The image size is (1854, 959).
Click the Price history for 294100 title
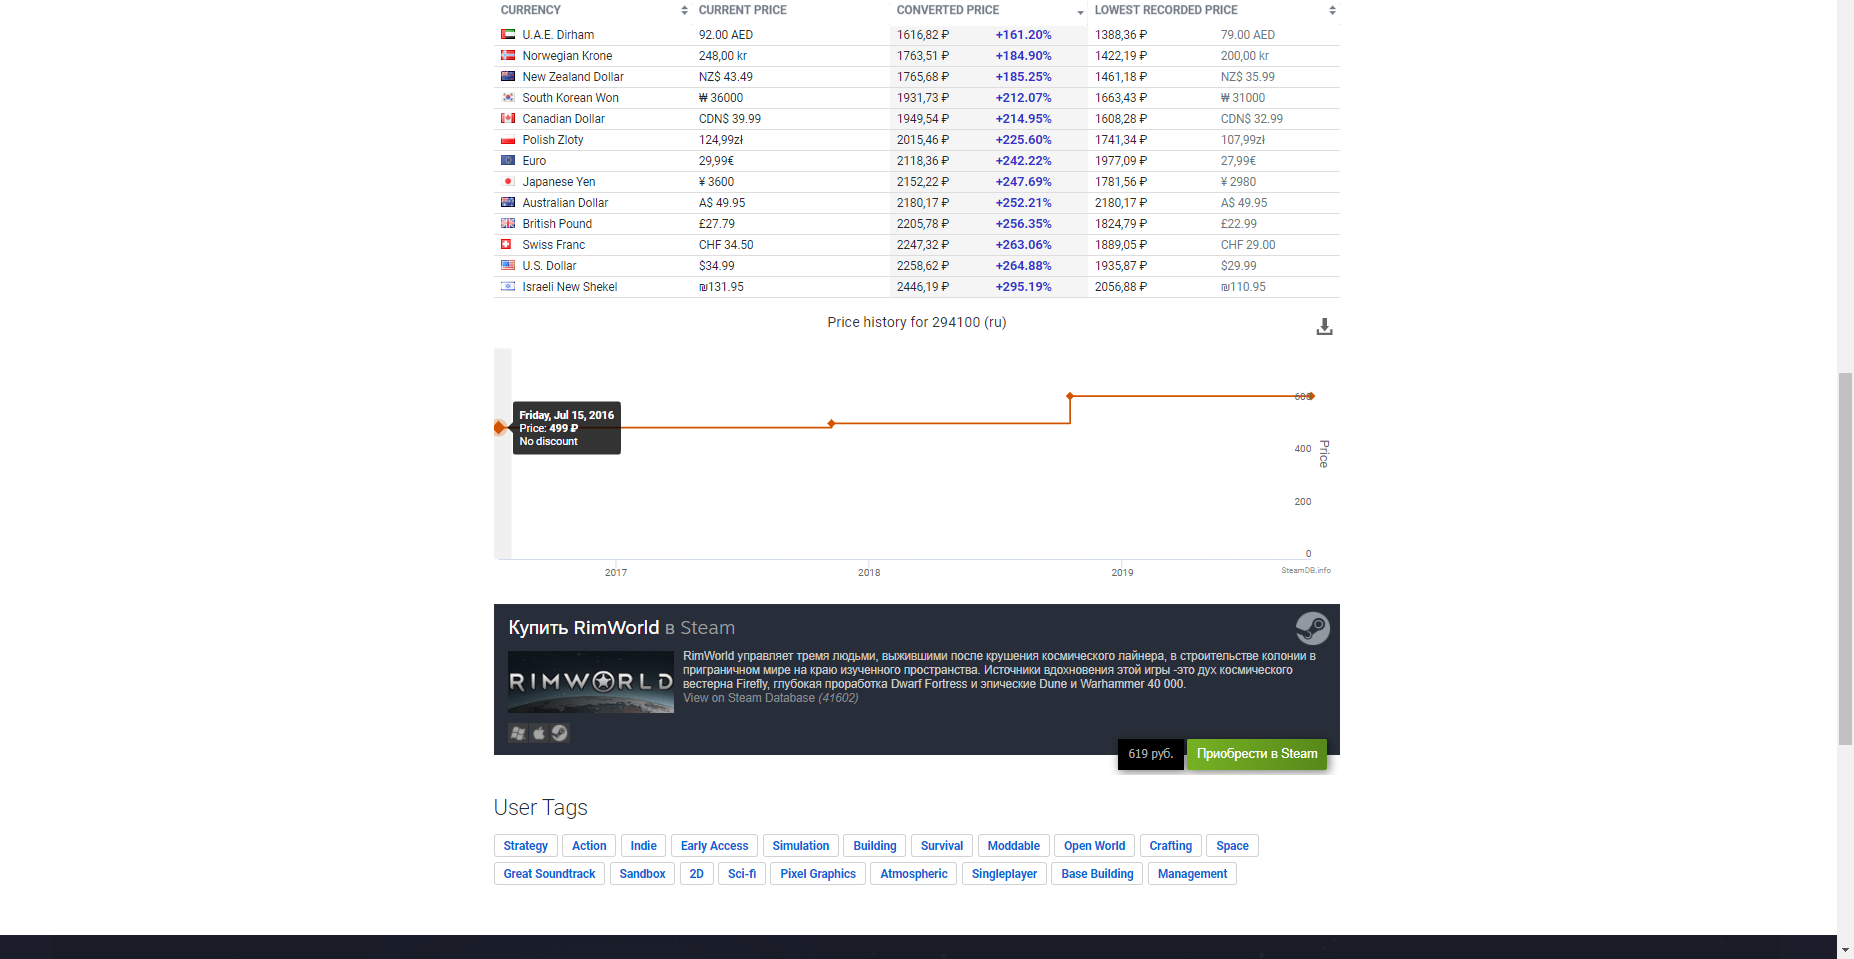[x=917, y=322]
